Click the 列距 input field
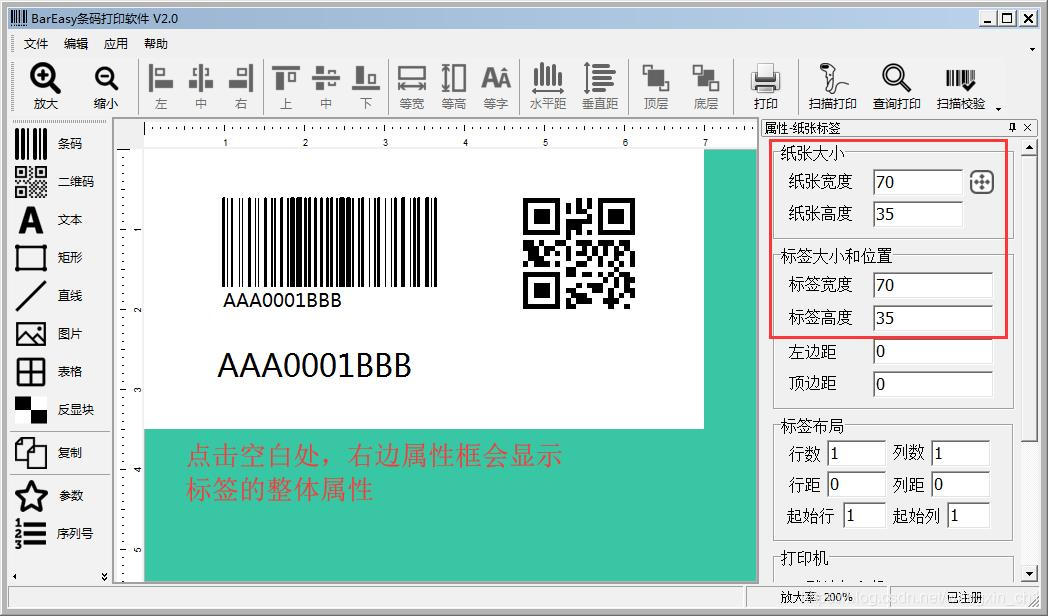 pyautogui.click(x=961, y=484)
